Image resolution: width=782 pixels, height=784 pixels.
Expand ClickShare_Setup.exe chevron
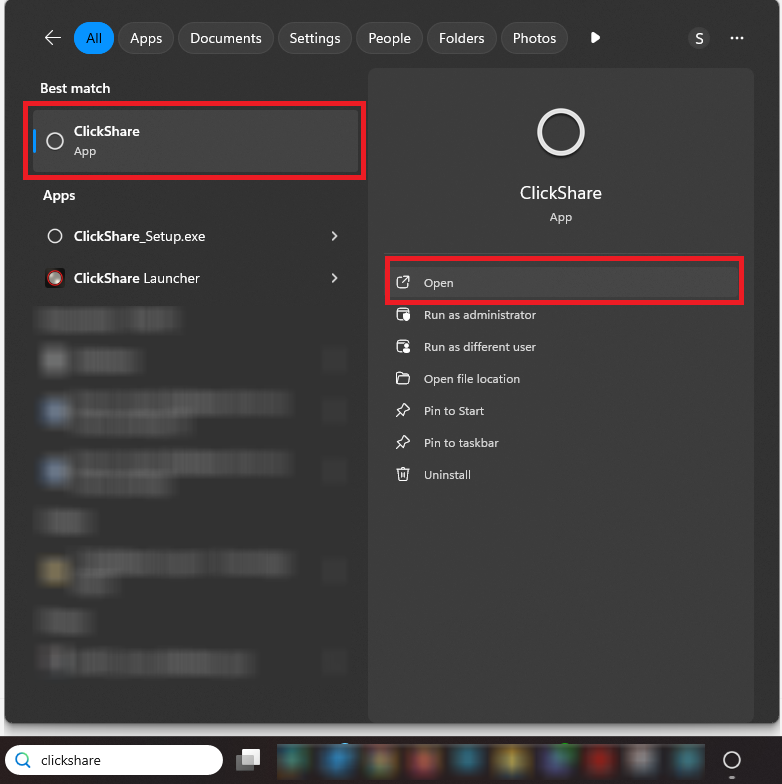(334, 236)
